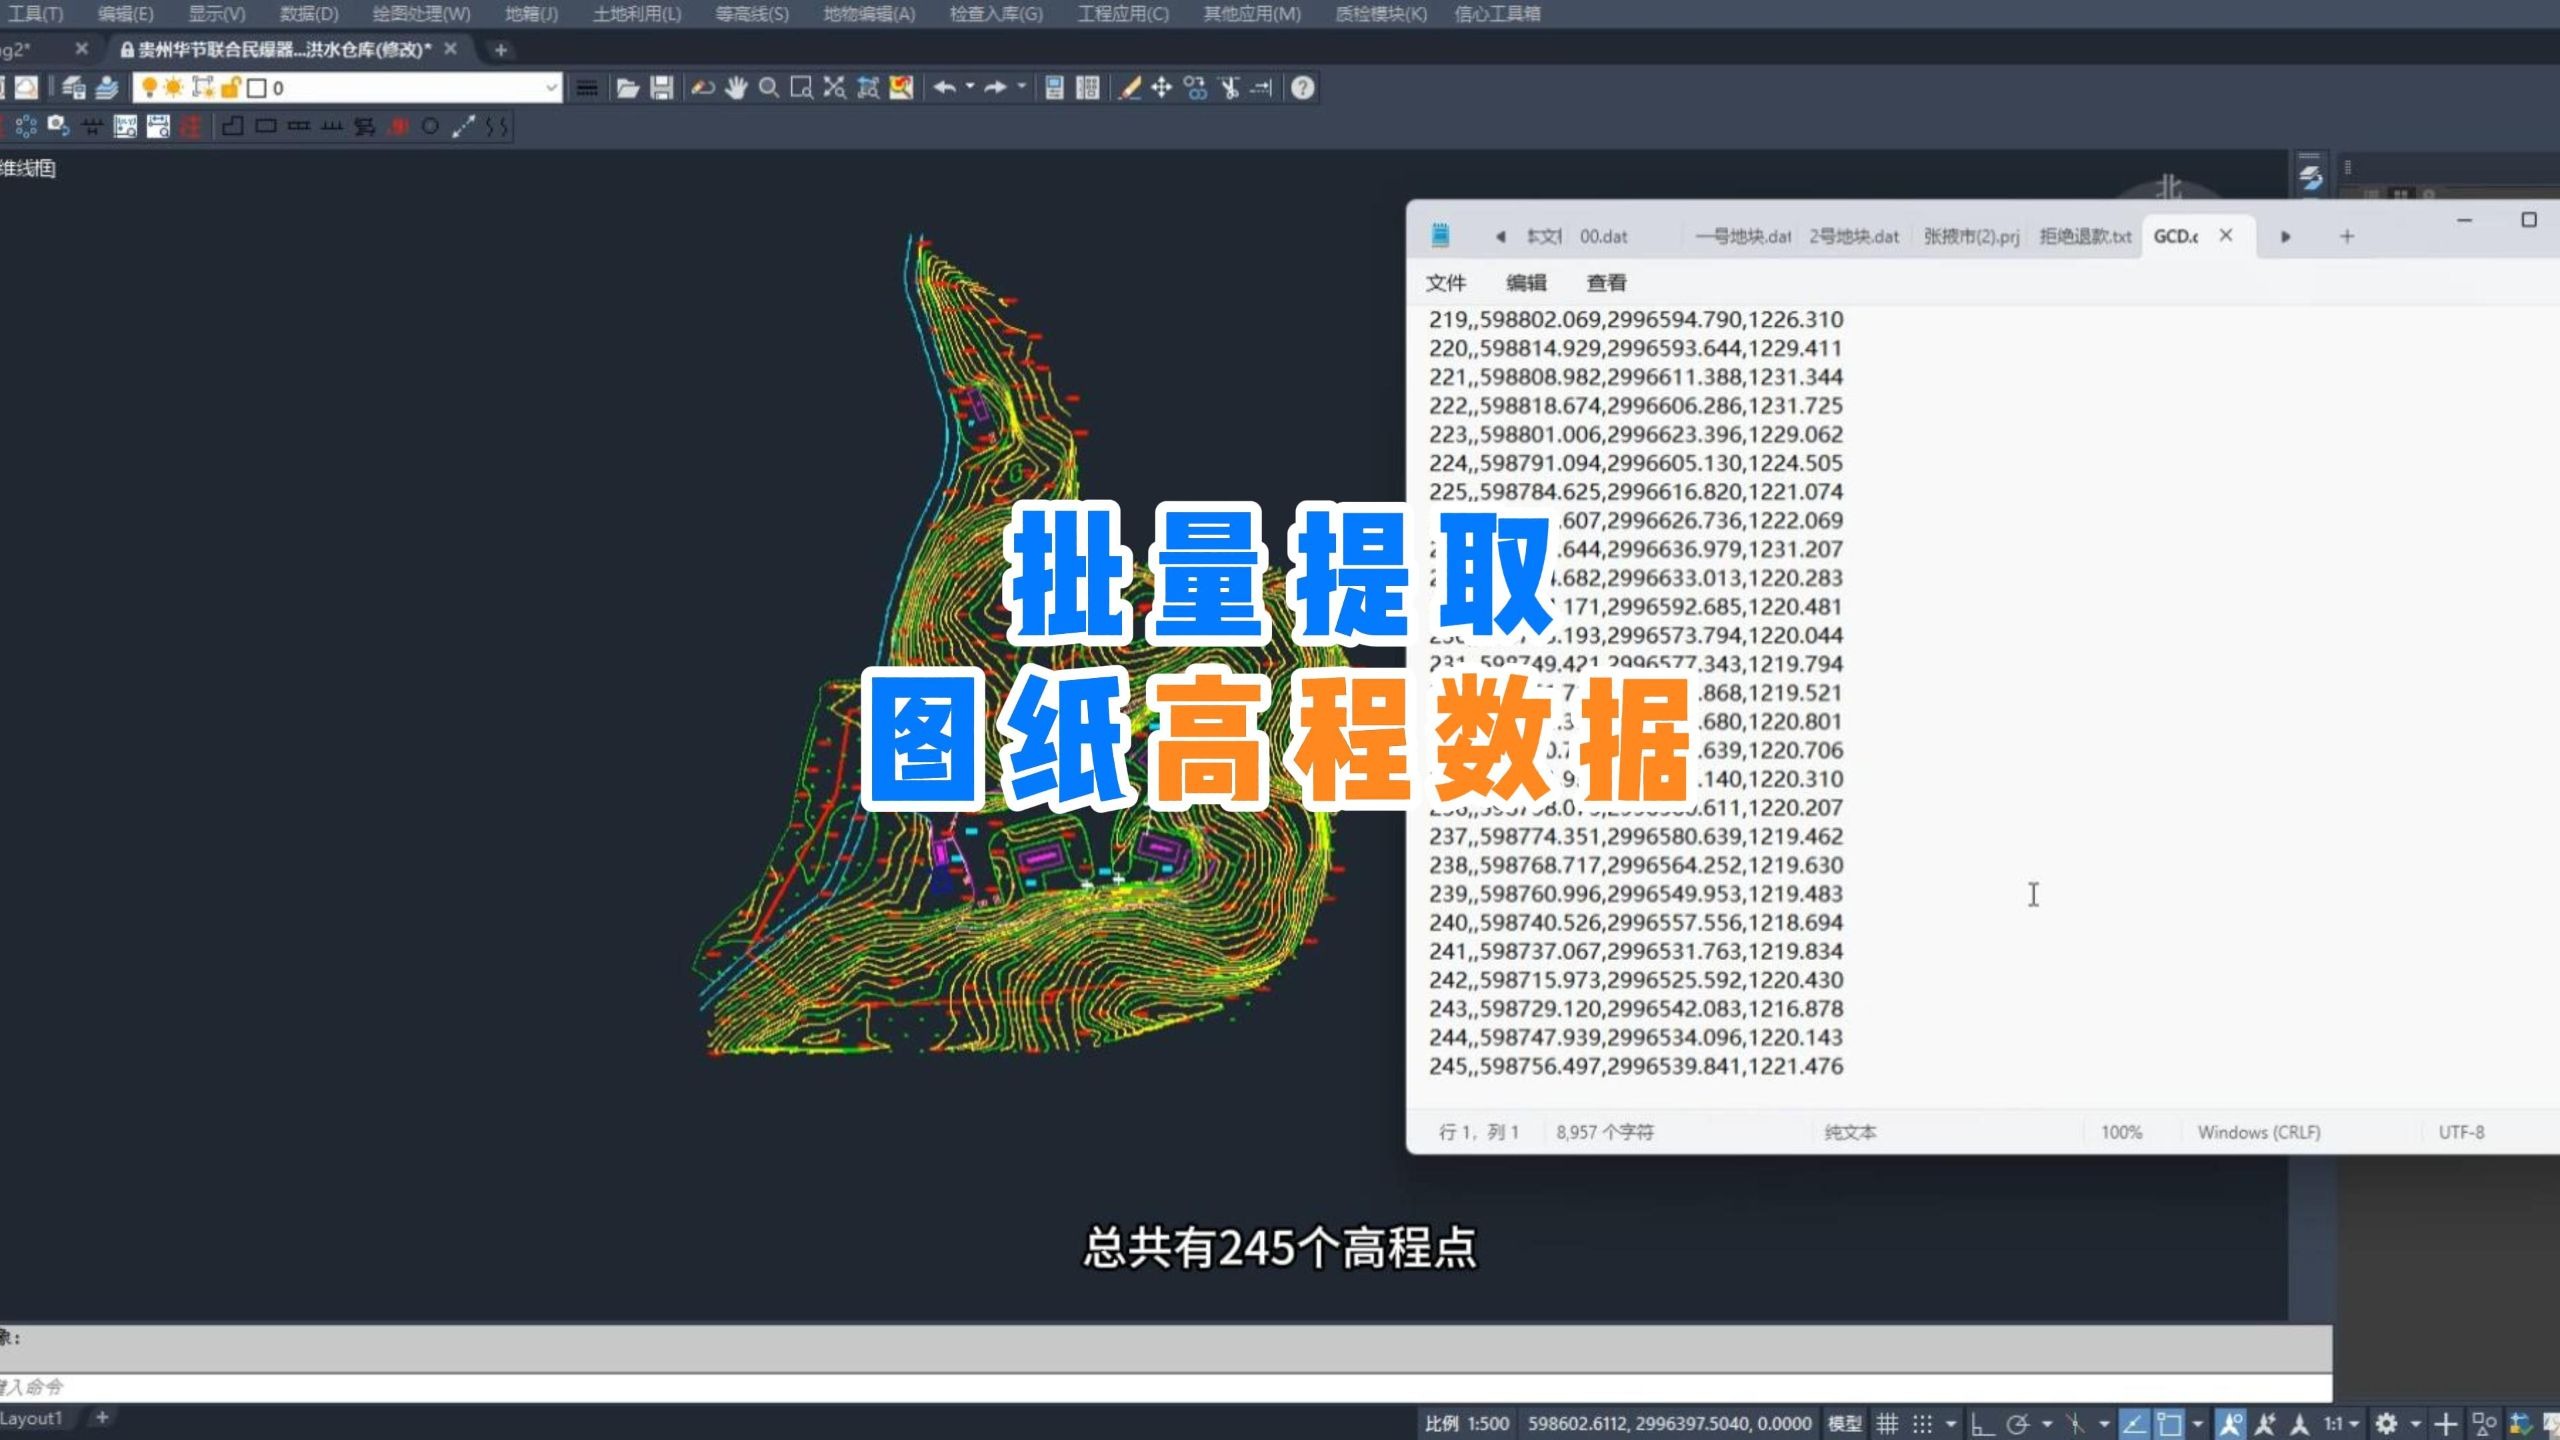Screen dimensions: 2560x1440
Task: Toggle the grid display in the status bar
Action: tap(1888, 1422)
